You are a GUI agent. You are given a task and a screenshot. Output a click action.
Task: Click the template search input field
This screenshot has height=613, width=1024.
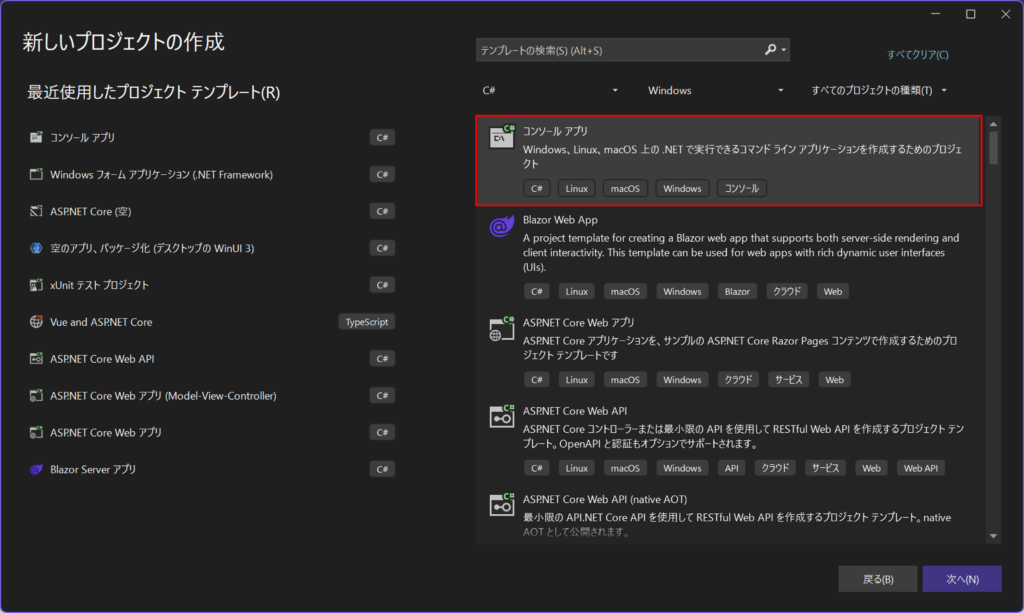click(x=620, y=50)
